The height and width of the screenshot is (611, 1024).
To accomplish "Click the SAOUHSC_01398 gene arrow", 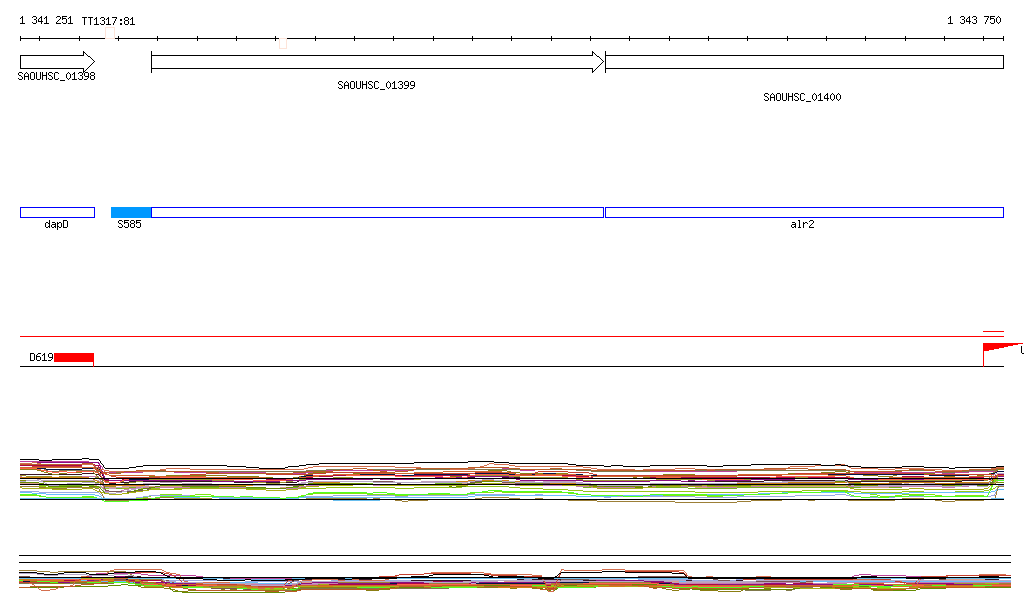I will [x=57, y=62].
